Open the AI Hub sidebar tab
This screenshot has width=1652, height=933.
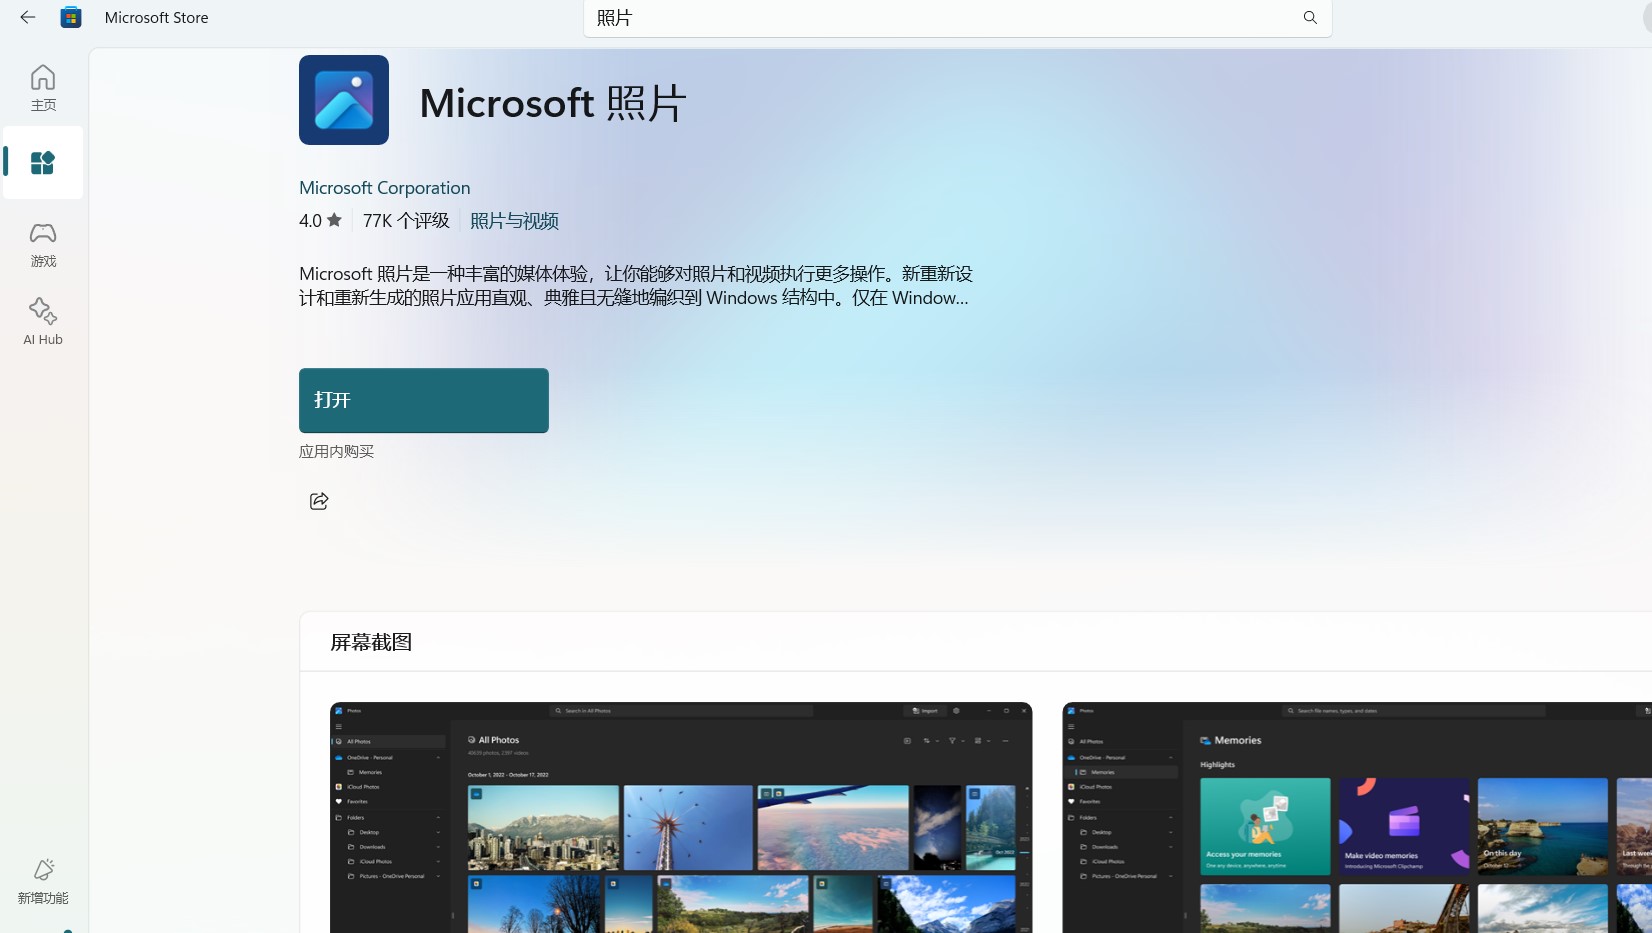coord(43,322)
